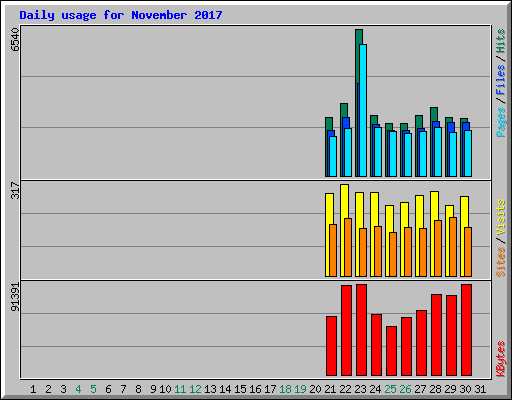Click the 'Pages' legend label
The height and width of the screenshot is (400, 512).
tap(501, 122)
